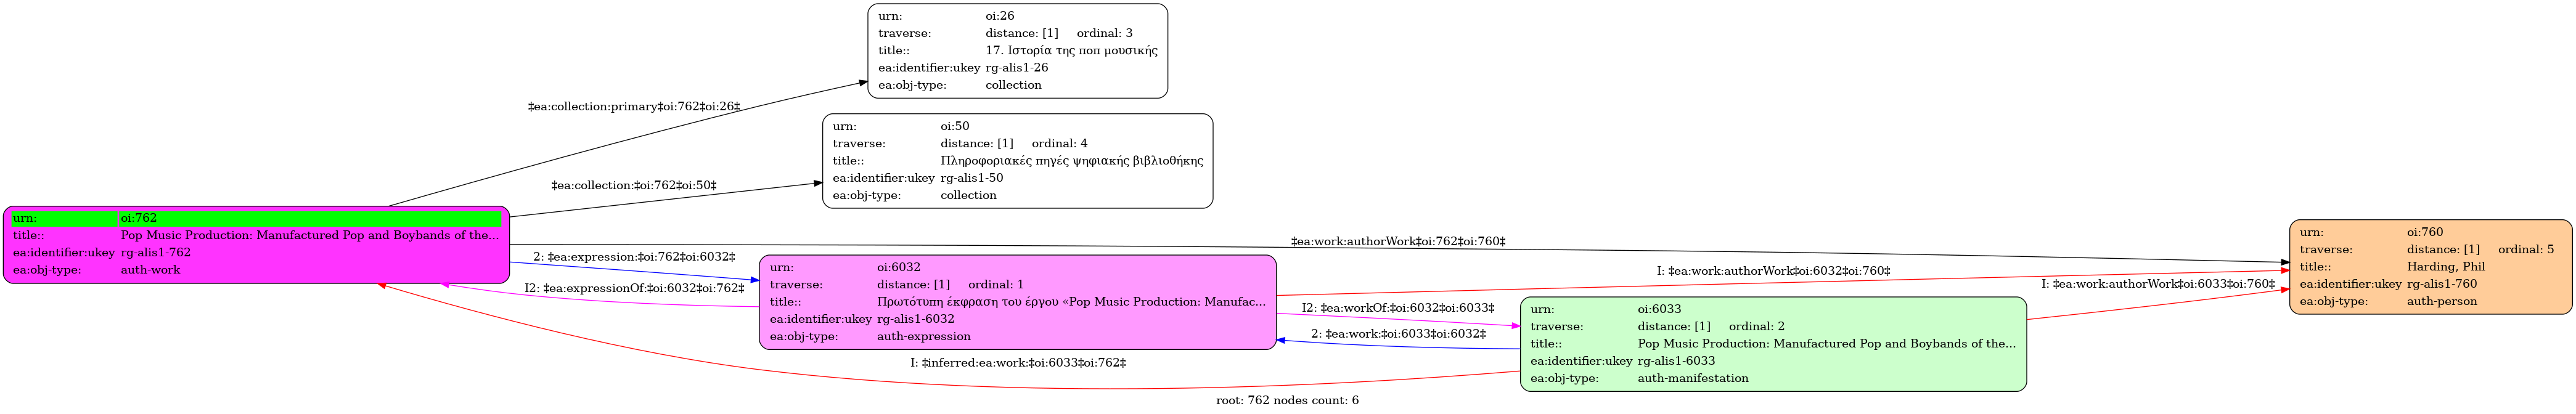Select edge label 'I2: ‡ea:workOf:‡oi:6032‡oi:6033‡'

pyautogui.click(x=1398, y=308)
